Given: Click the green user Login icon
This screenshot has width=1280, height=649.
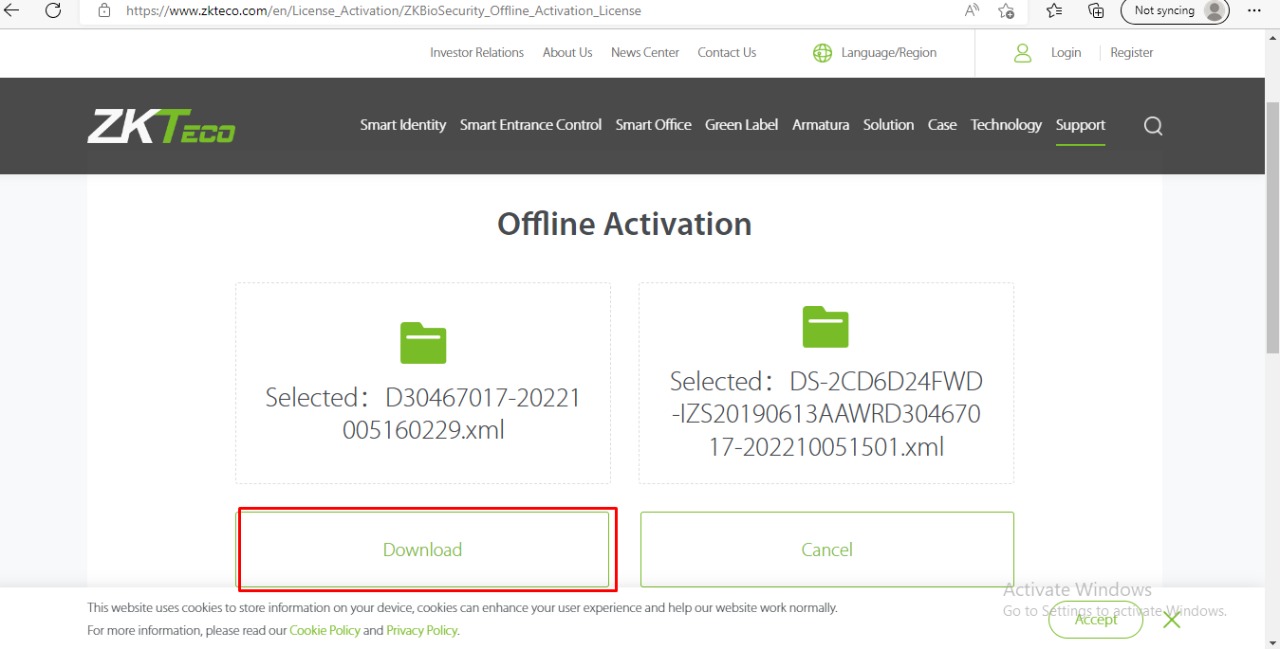Looking at the screenshot, I should click(x=1022, y=53).
